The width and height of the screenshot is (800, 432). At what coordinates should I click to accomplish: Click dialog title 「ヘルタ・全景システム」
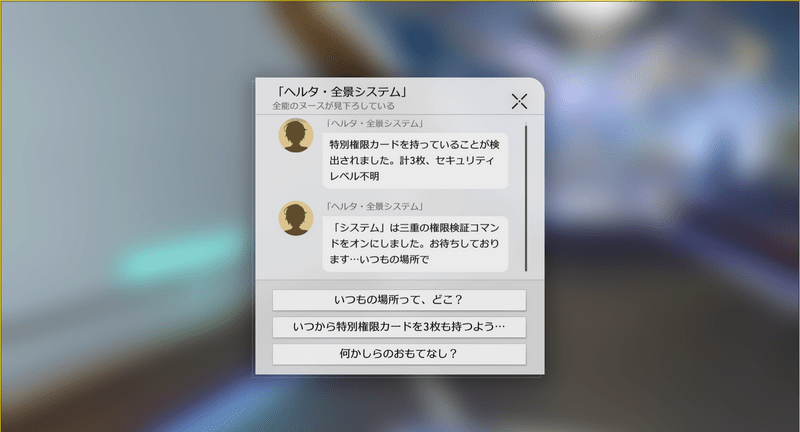pyautogui.click(x=341, y=92)
